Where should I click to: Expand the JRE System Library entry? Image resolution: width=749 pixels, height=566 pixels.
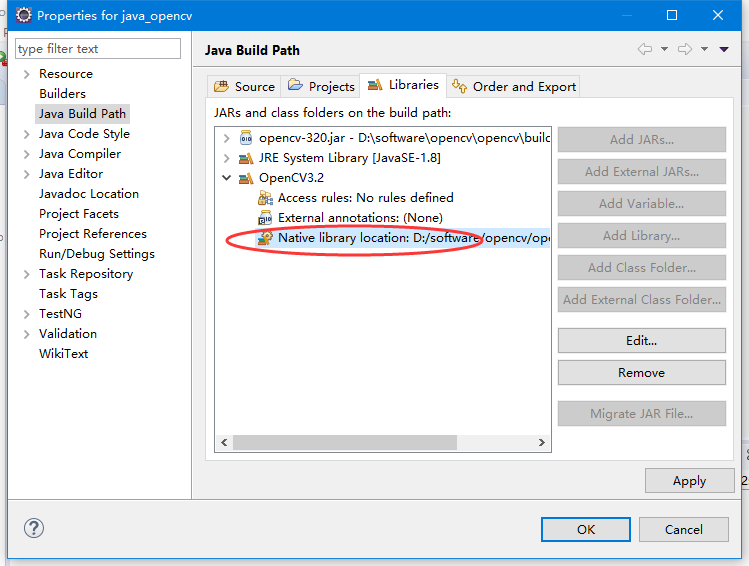226,158
